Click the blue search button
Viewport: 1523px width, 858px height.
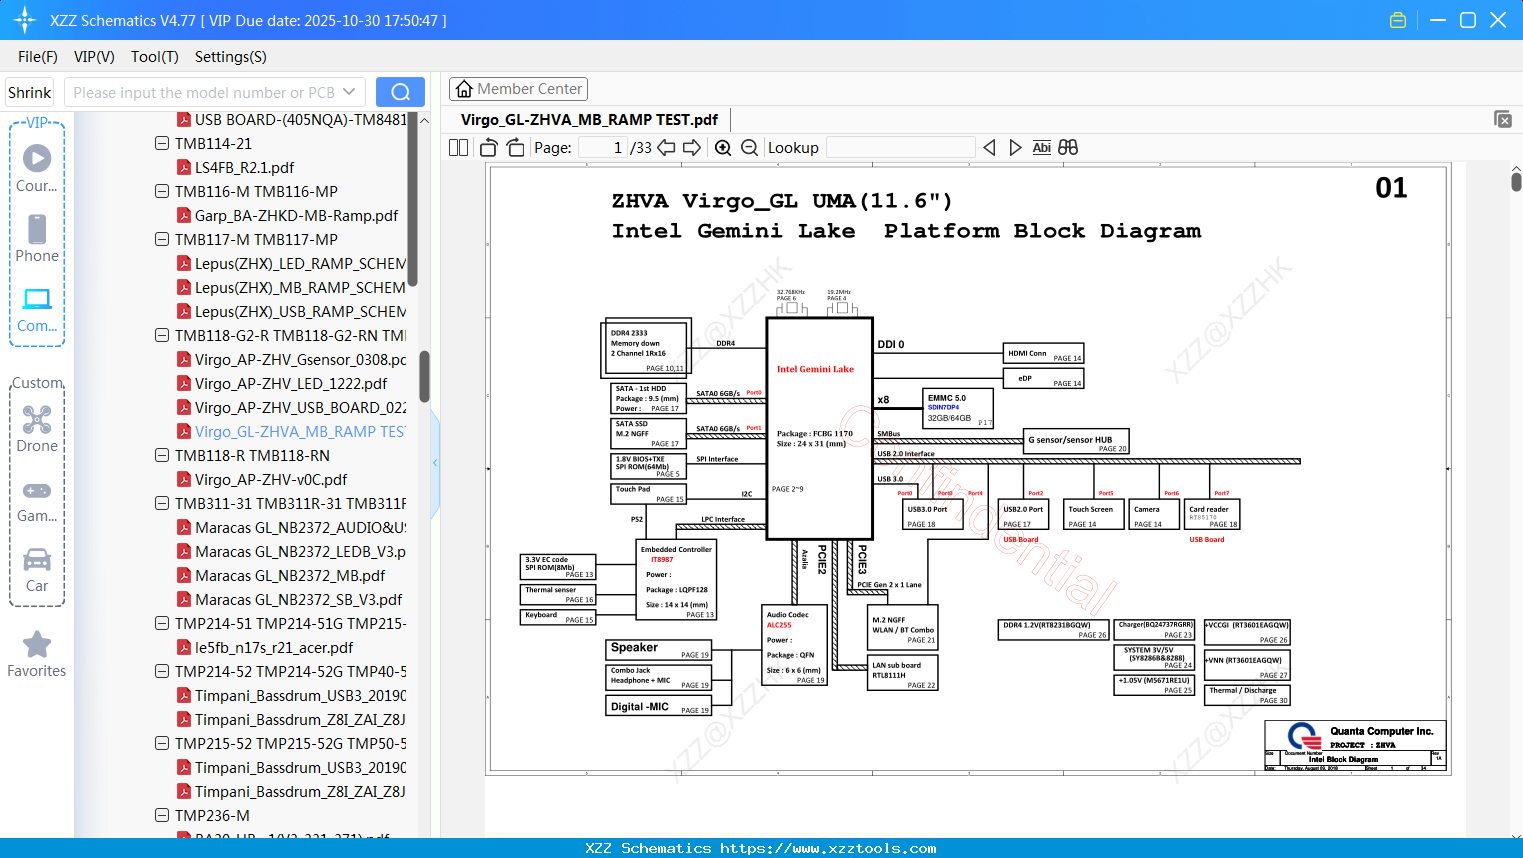(400, 92)
